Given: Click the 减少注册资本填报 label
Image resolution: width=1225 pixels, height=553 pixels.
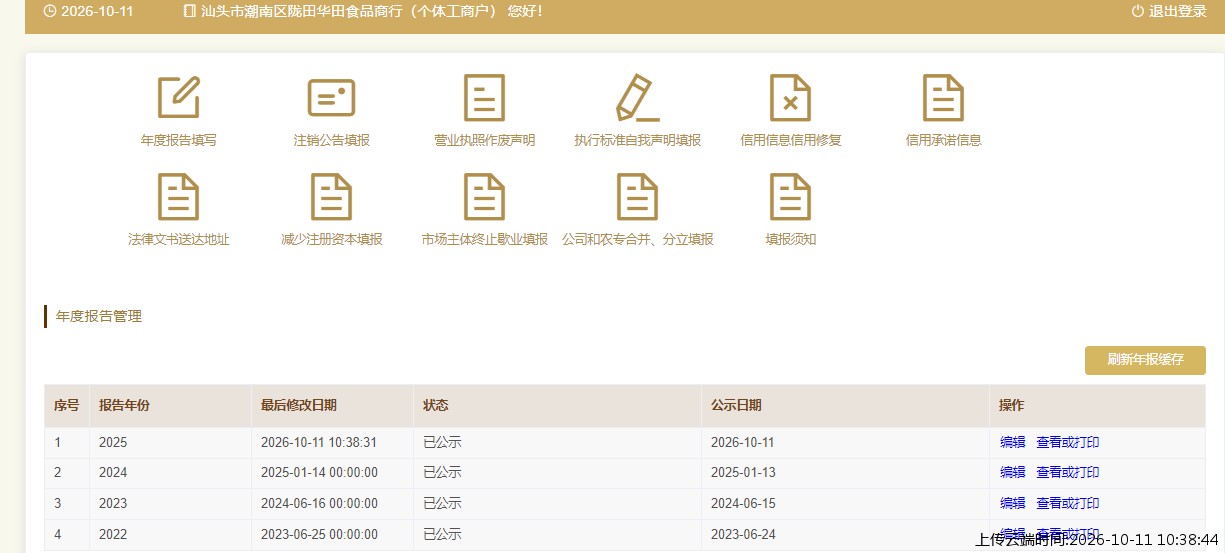Looking at the screenshot, I should pos(332,240).
